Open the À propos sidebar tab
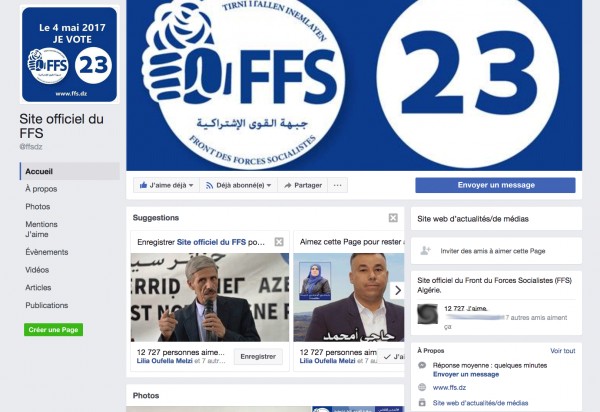Image resolution: width=600 pixels, height=412 pixels. (x=41, y=189)
